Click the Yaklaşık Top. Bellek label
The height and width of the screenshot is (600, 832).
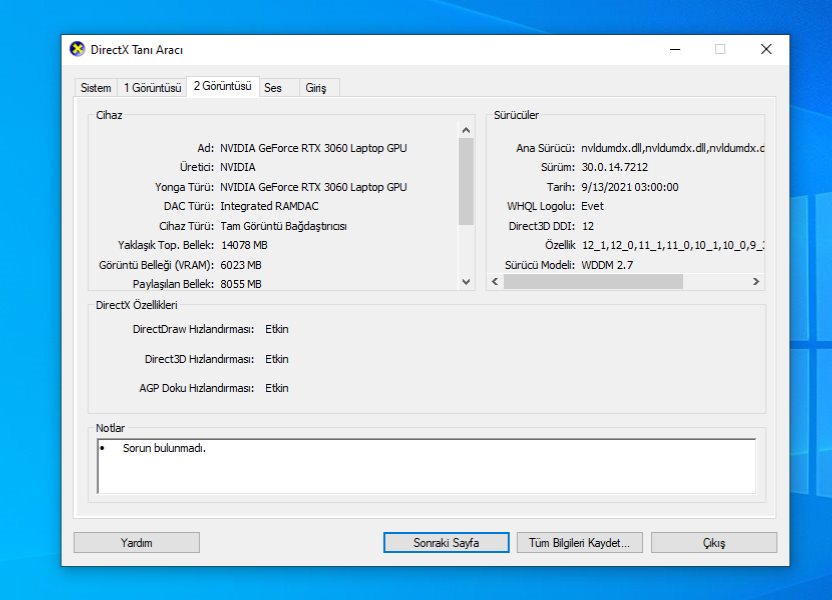[166, 245]
